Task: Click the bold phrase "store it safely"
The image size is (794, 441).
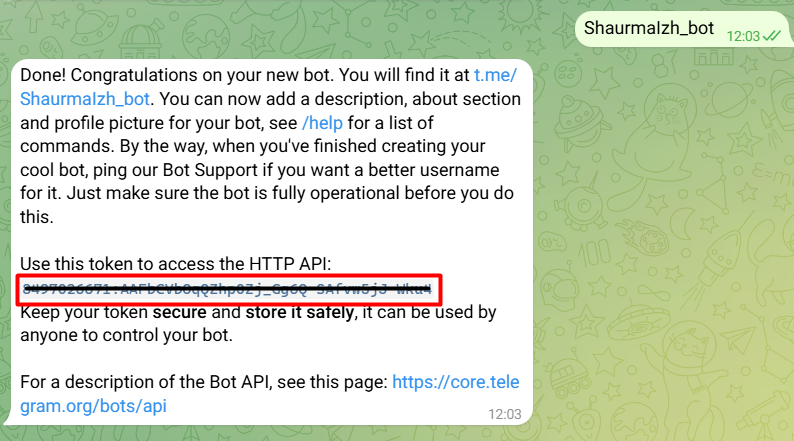Action: point(299,312)
